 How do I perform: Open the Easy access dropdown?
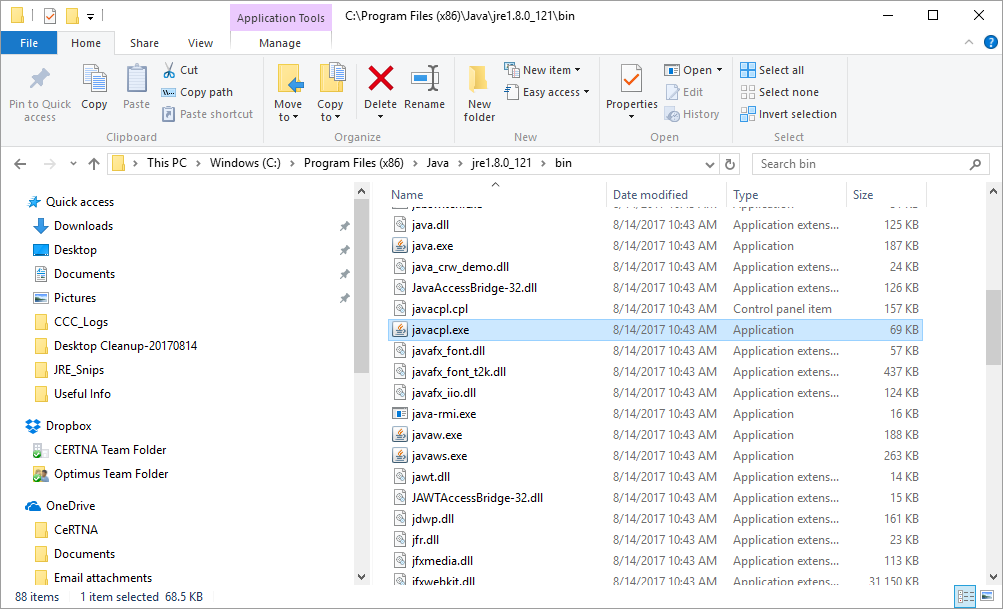[x=556, y=92]
